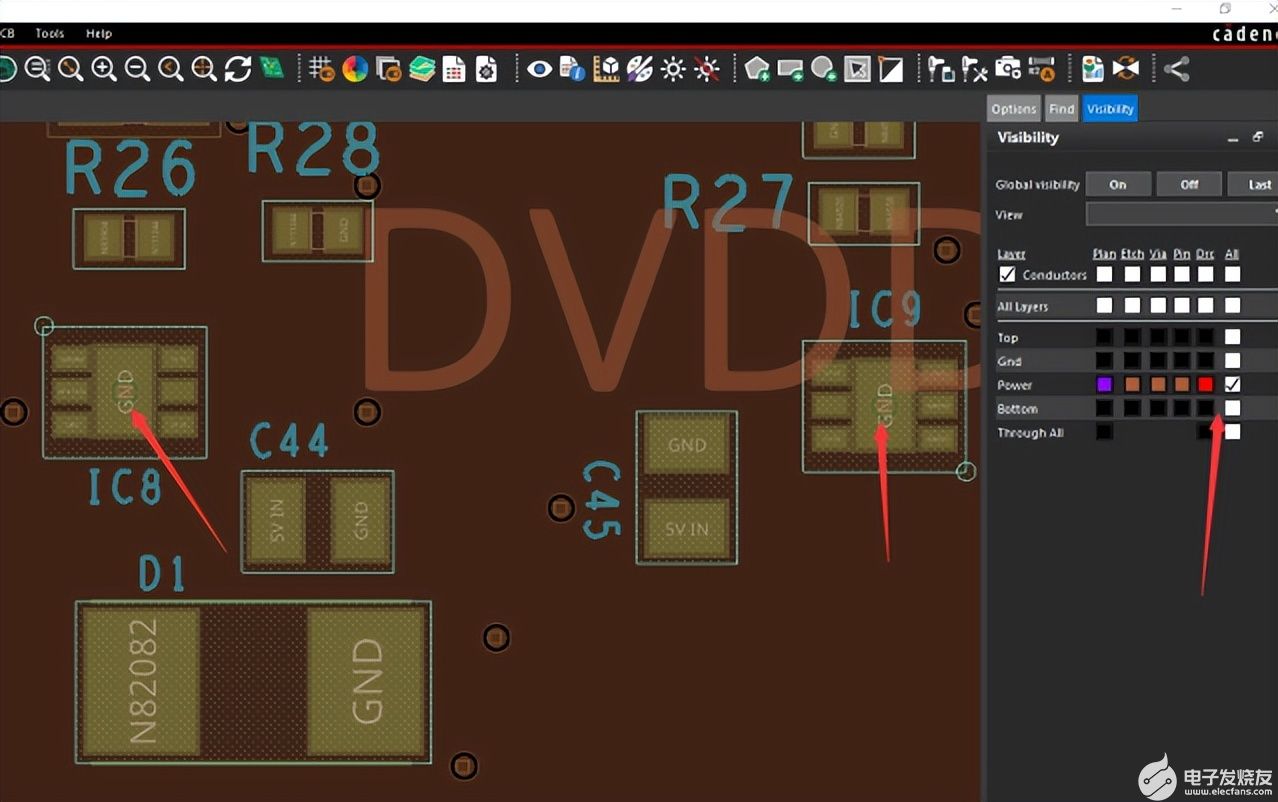
Task: Click the add polygon shape icon
Action: 757,68
